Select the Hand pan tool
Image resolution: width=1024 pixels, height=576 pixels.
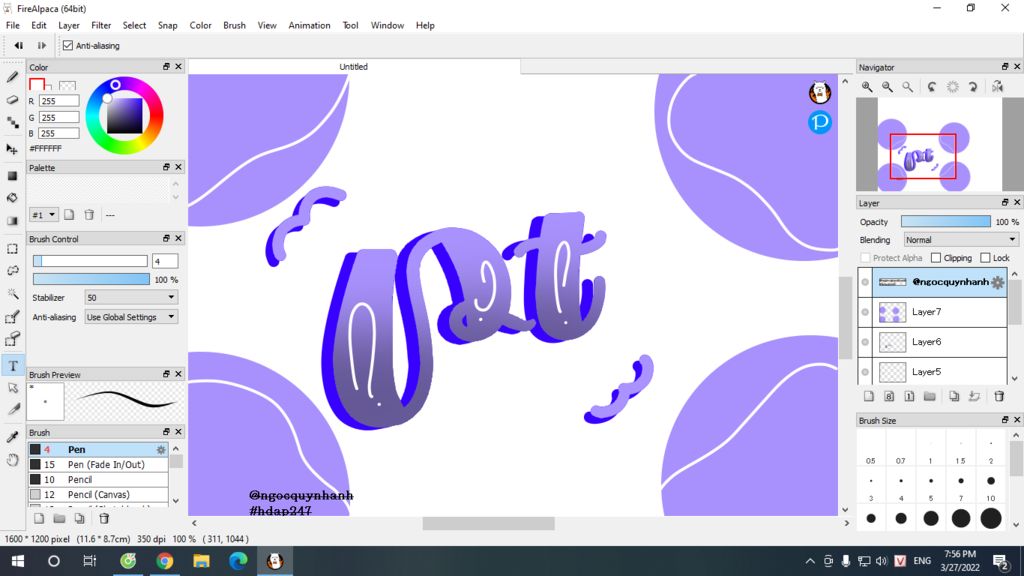tap(12, 460)
